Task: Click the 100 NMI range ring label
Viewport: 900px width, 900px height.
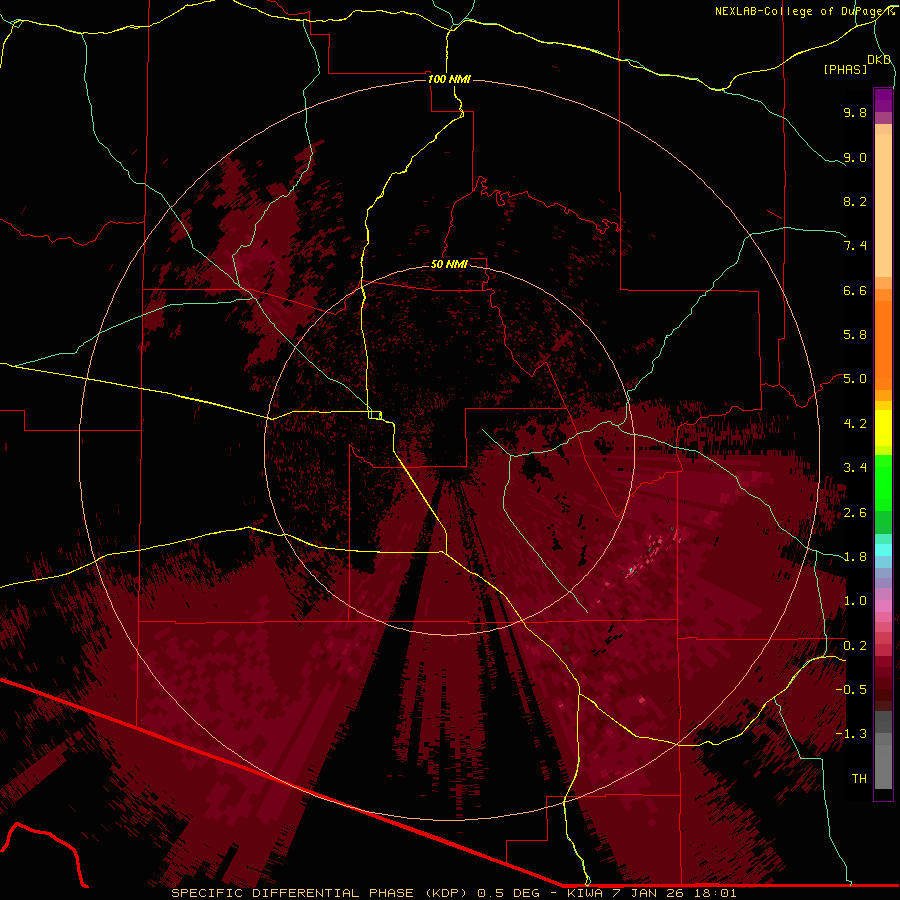Action: pos(449,79)
